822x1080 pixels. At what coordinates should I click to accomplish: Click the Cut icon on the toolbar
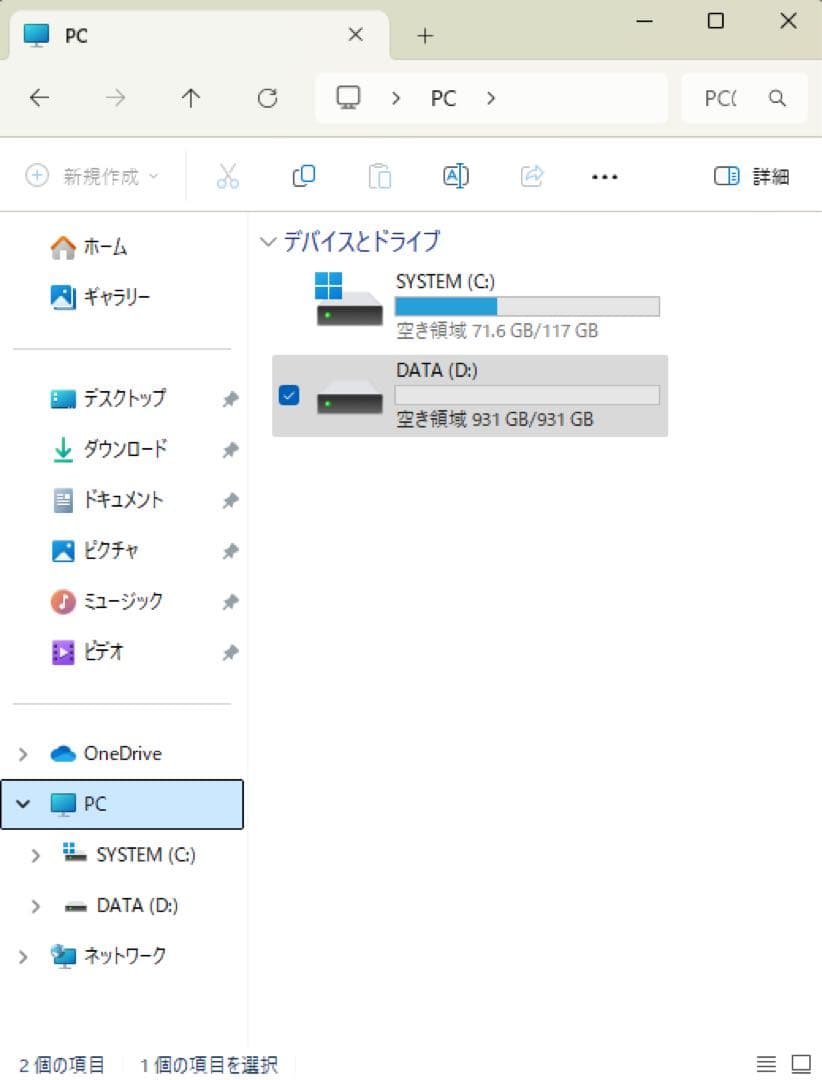click(x=228, y=176)
